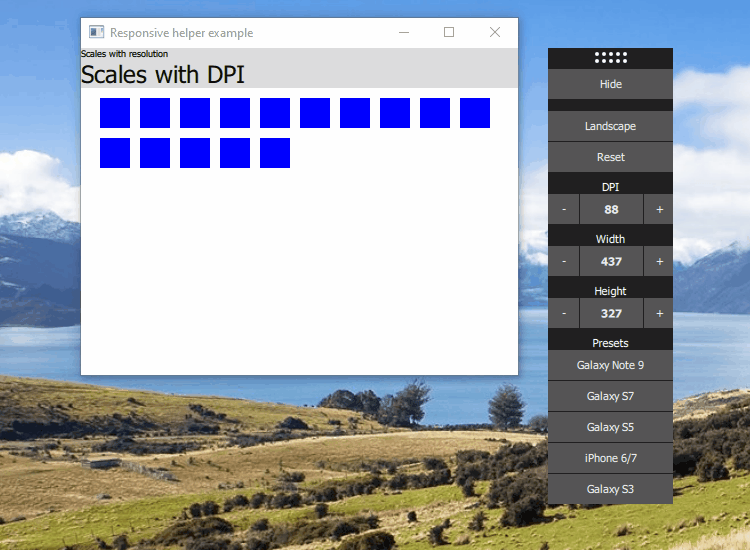Maximize the Responsive helper example window
750x550 pixels.
pos(449,33)
